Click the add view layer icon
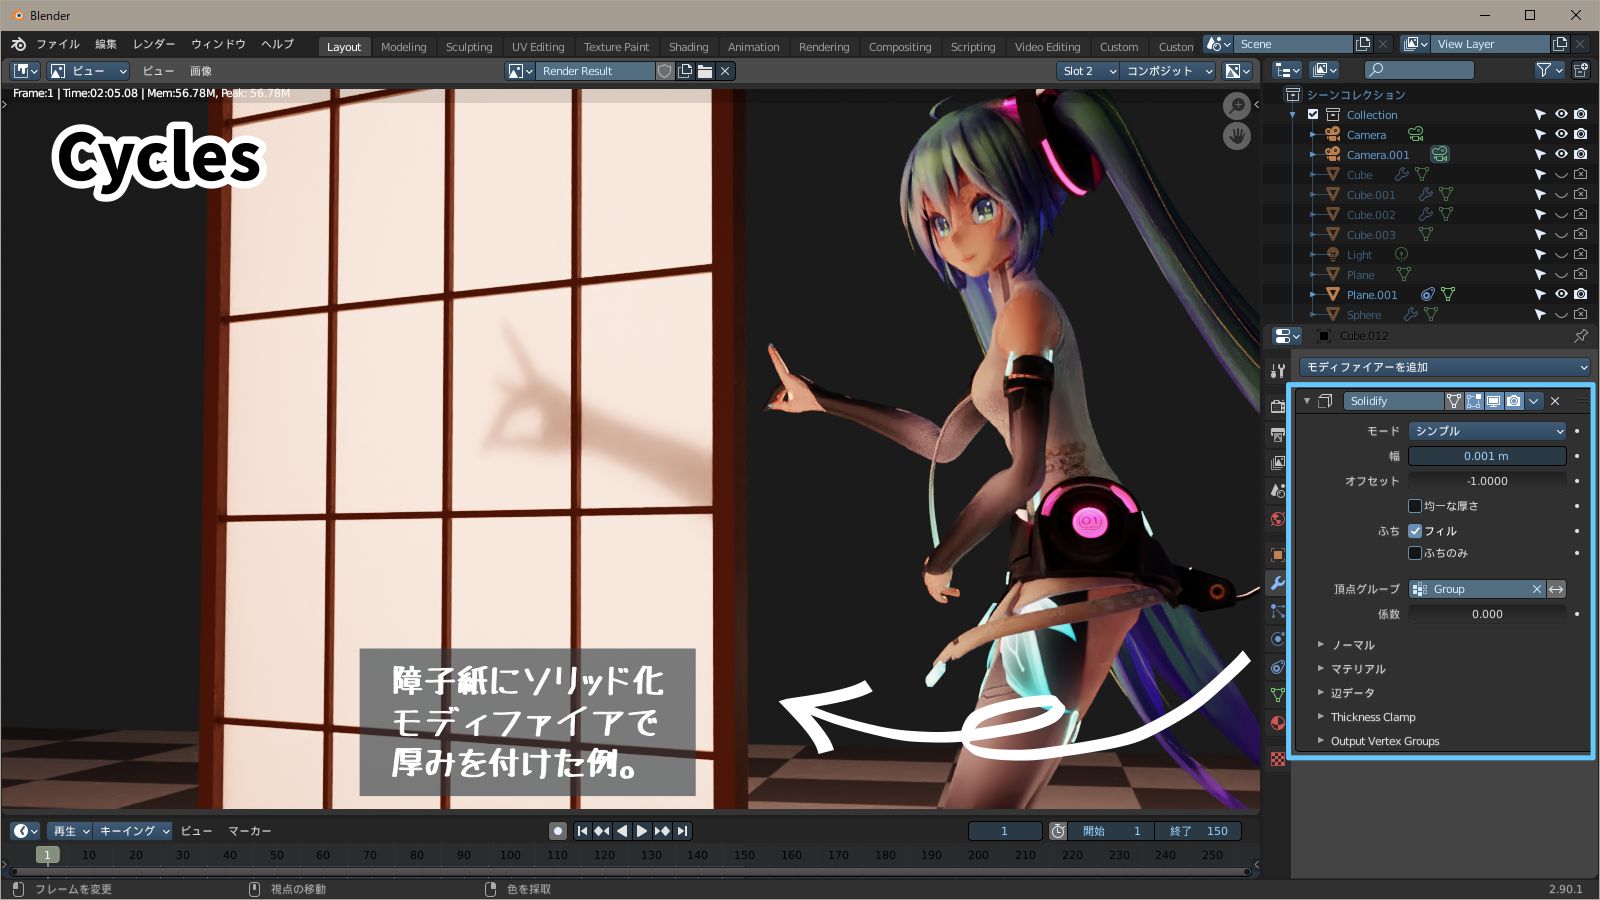1600x900 pixels. [1560, 44]
